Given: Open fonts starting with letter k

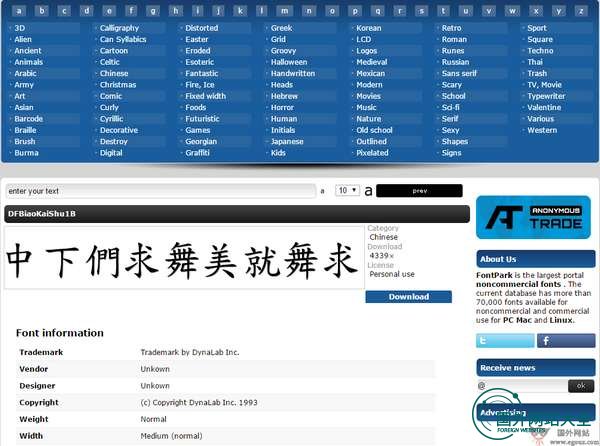Looking at the screenshot, I should (x=240, y=11).
